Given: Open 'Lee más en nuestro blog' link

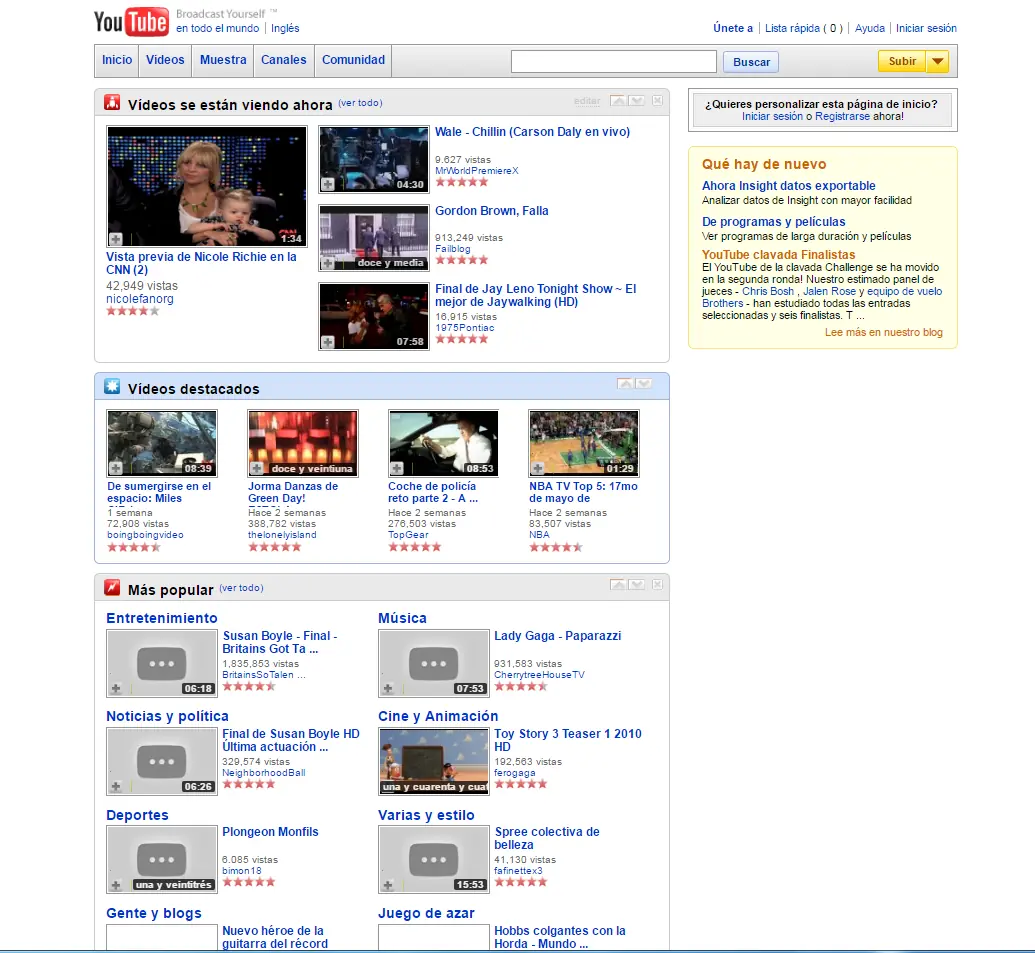Looking at the screenshot, I should tap(884, 333).
